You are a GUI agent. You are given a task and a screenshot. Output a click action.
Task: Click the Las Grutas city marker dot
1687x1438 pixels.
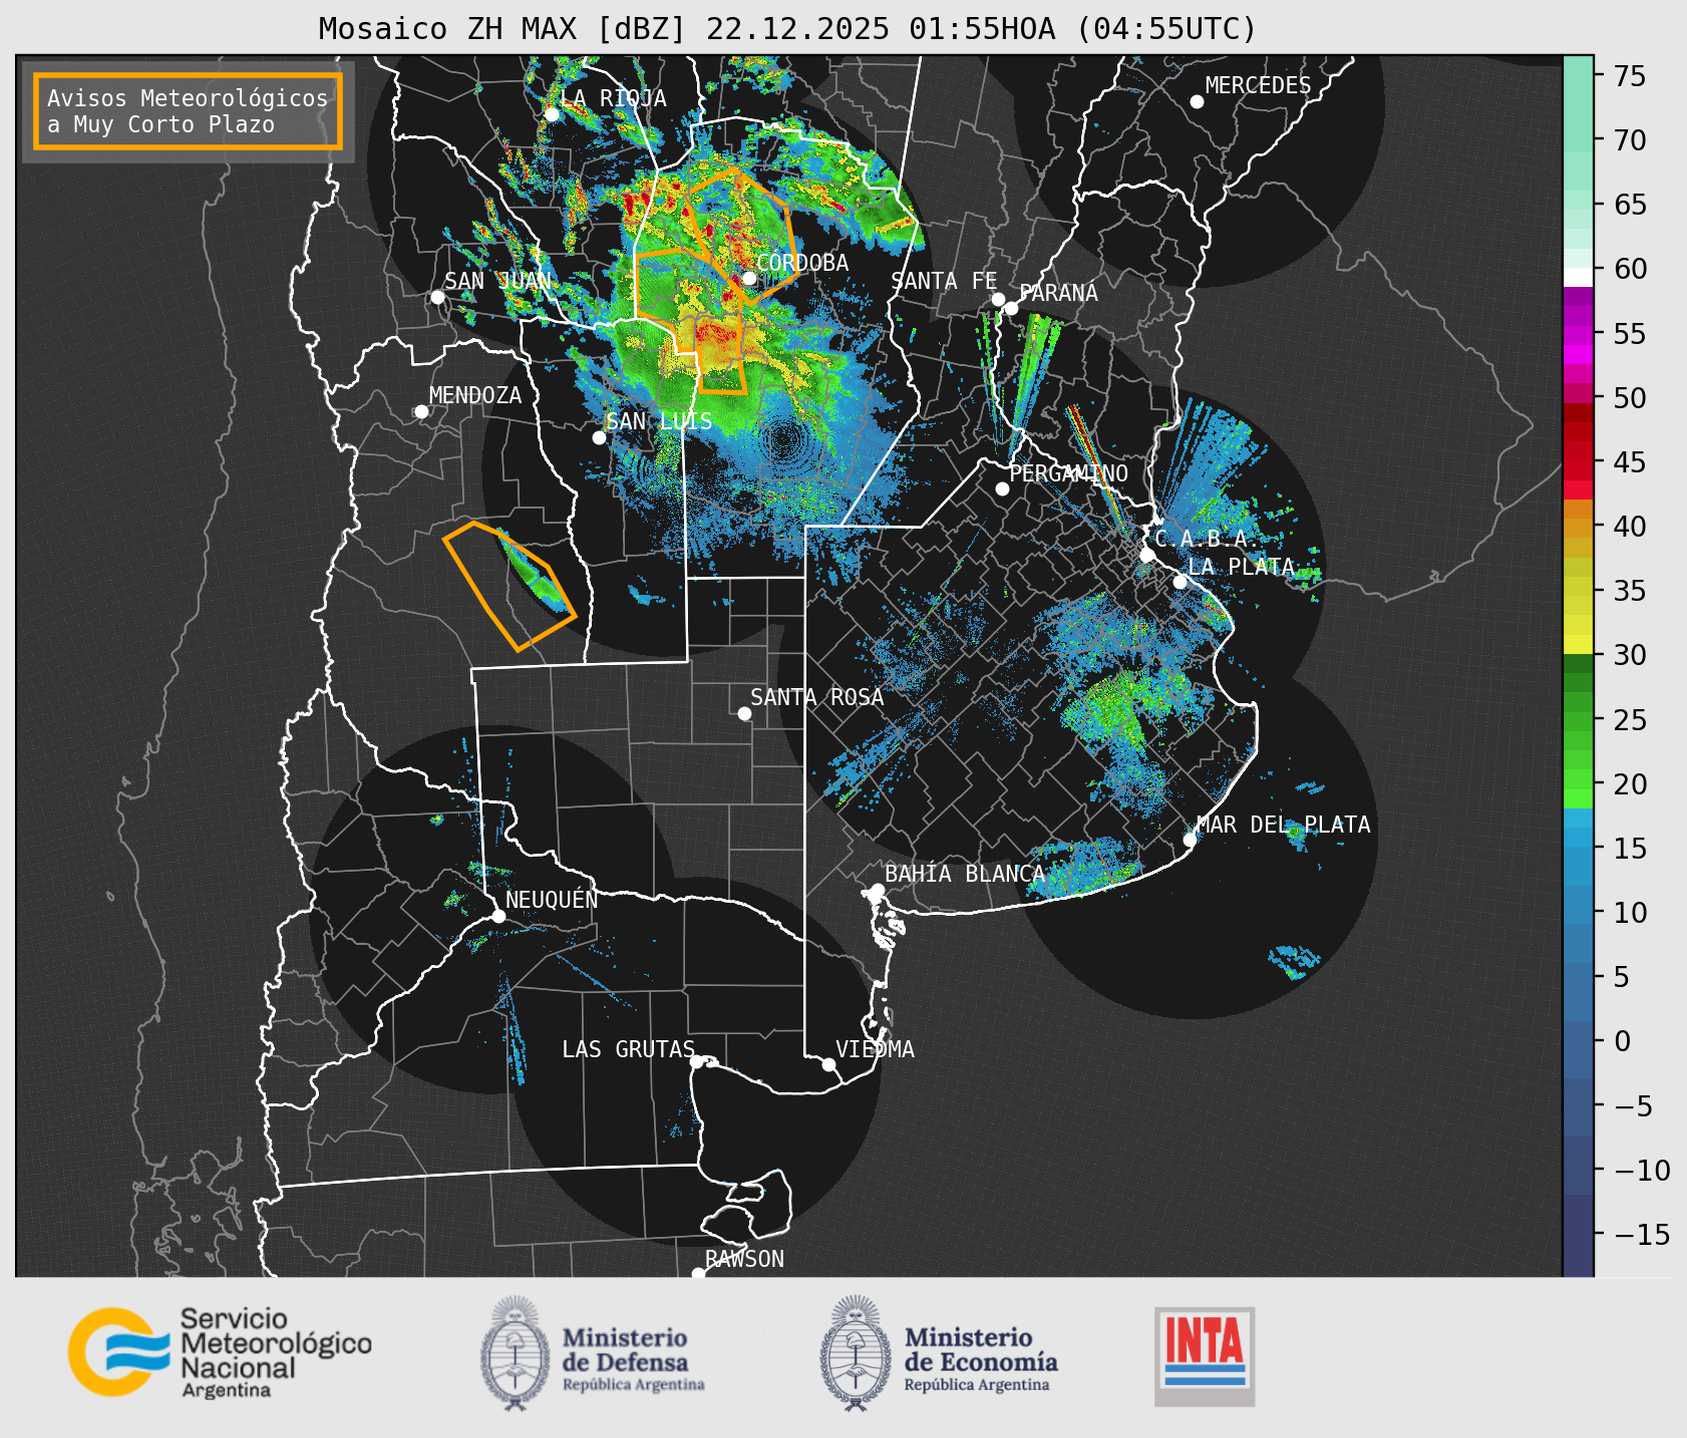(697, 1062)
